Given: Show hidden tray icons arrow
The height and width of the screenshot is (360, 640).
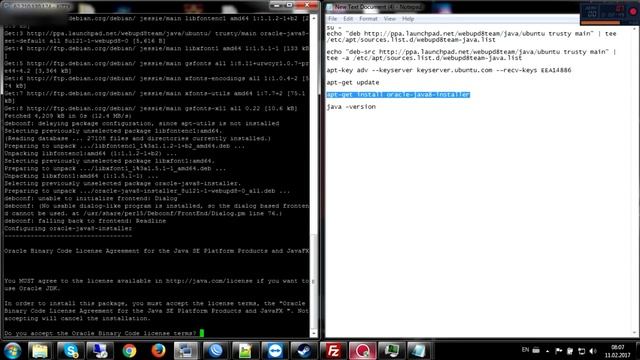Looking at the screenshot, I should pos(547,351).
